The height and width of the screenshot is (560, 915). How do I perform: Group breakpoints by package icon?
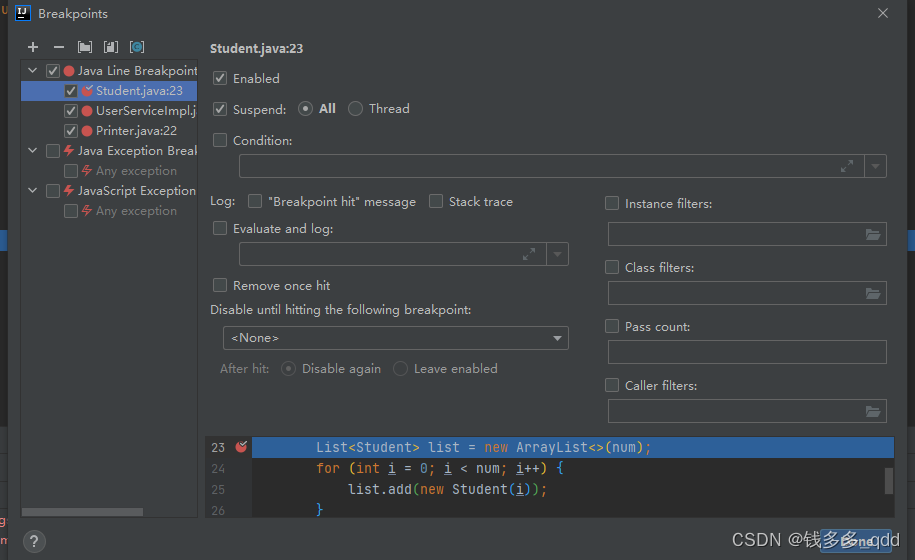click(x=85, y=47)
